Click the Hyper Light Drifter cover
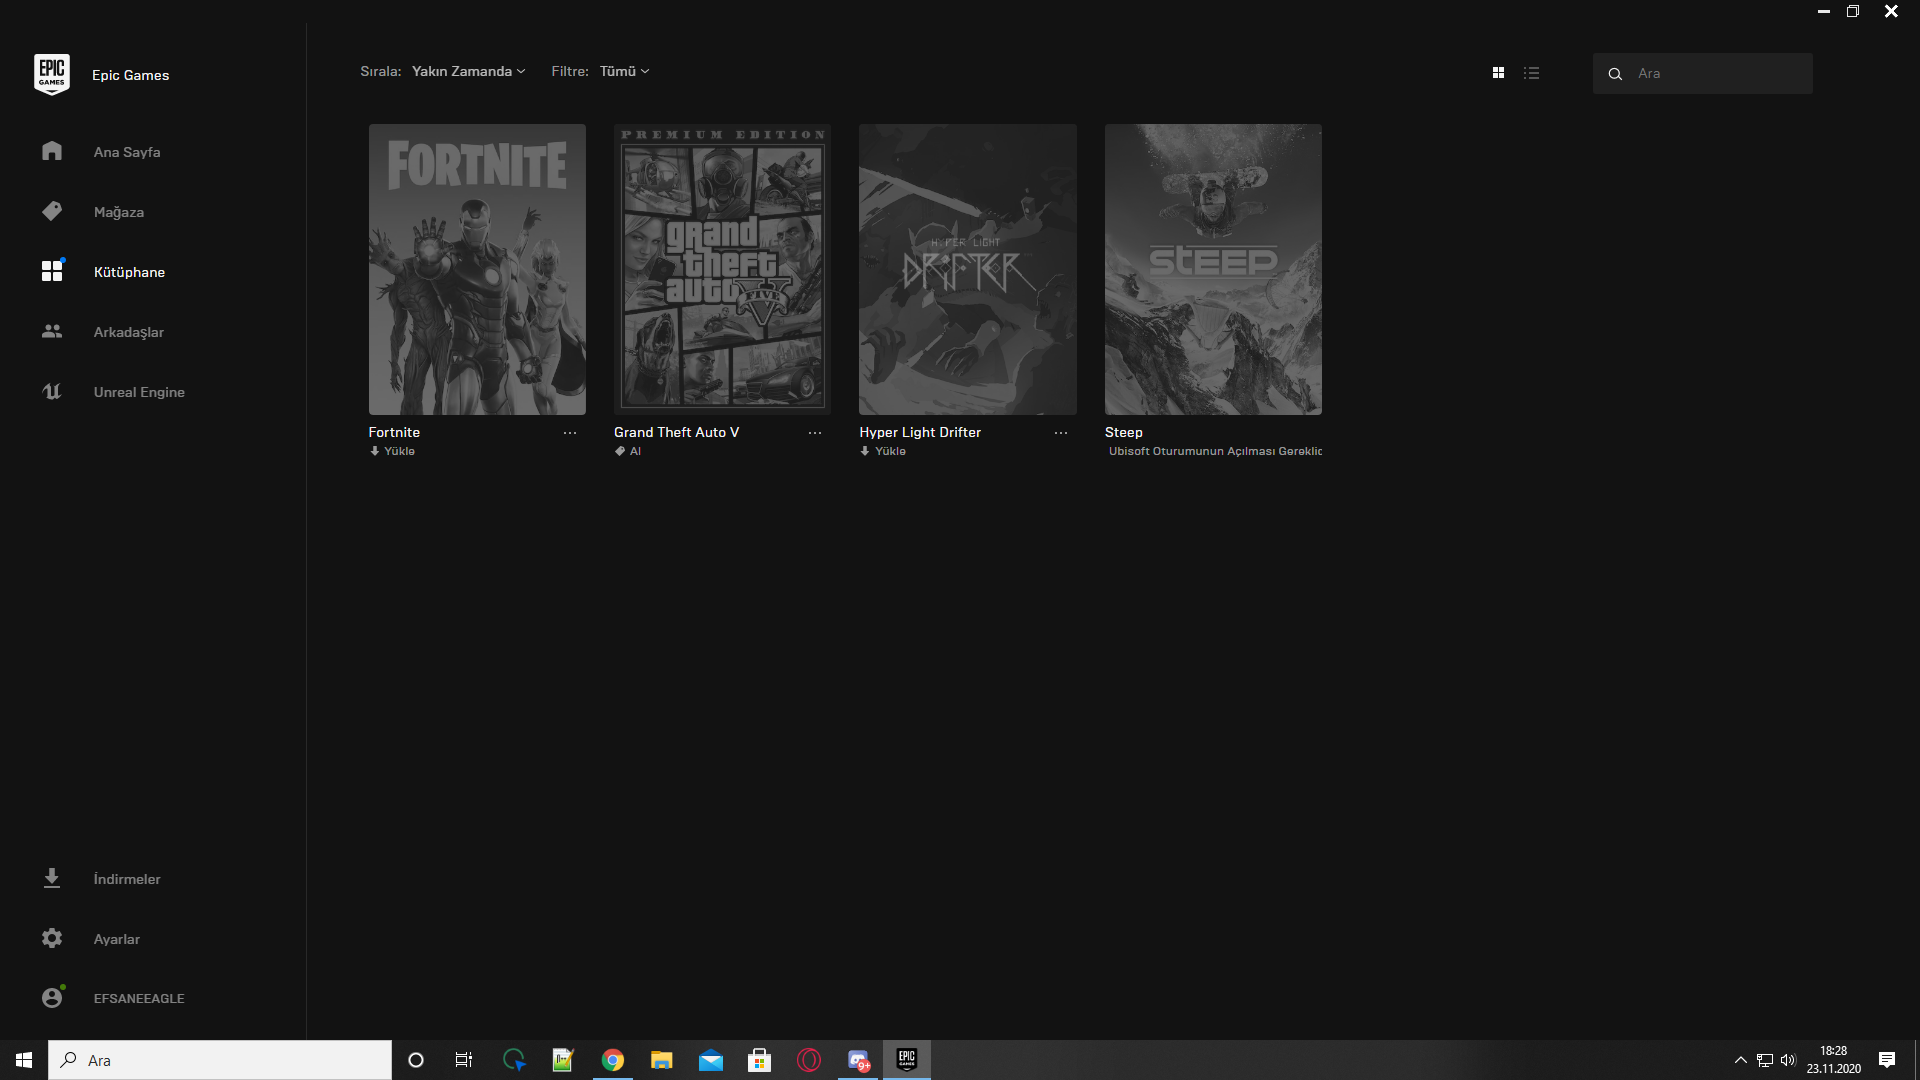Image resolution: width=1920 pixels, height=1080 pixels. coord(968,269)
